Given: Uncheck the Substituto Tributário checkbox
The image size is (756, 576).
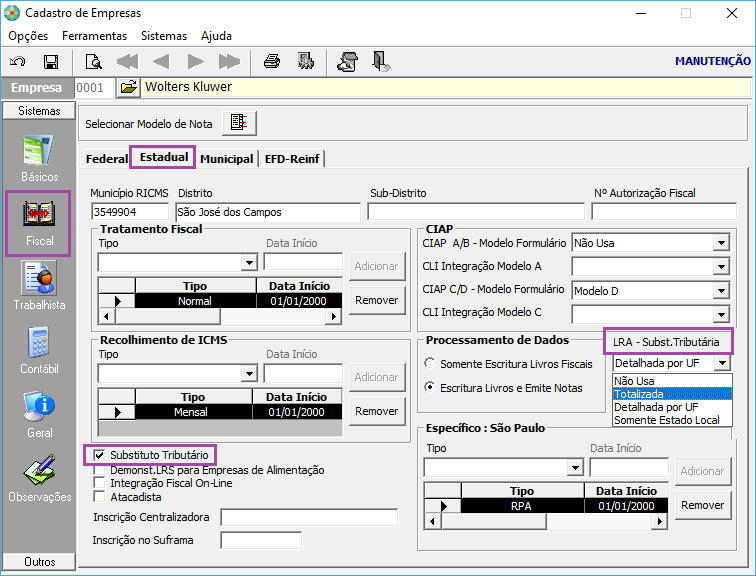Looking at the screenshot, I should pyautogui.click(x=99, y=456).
